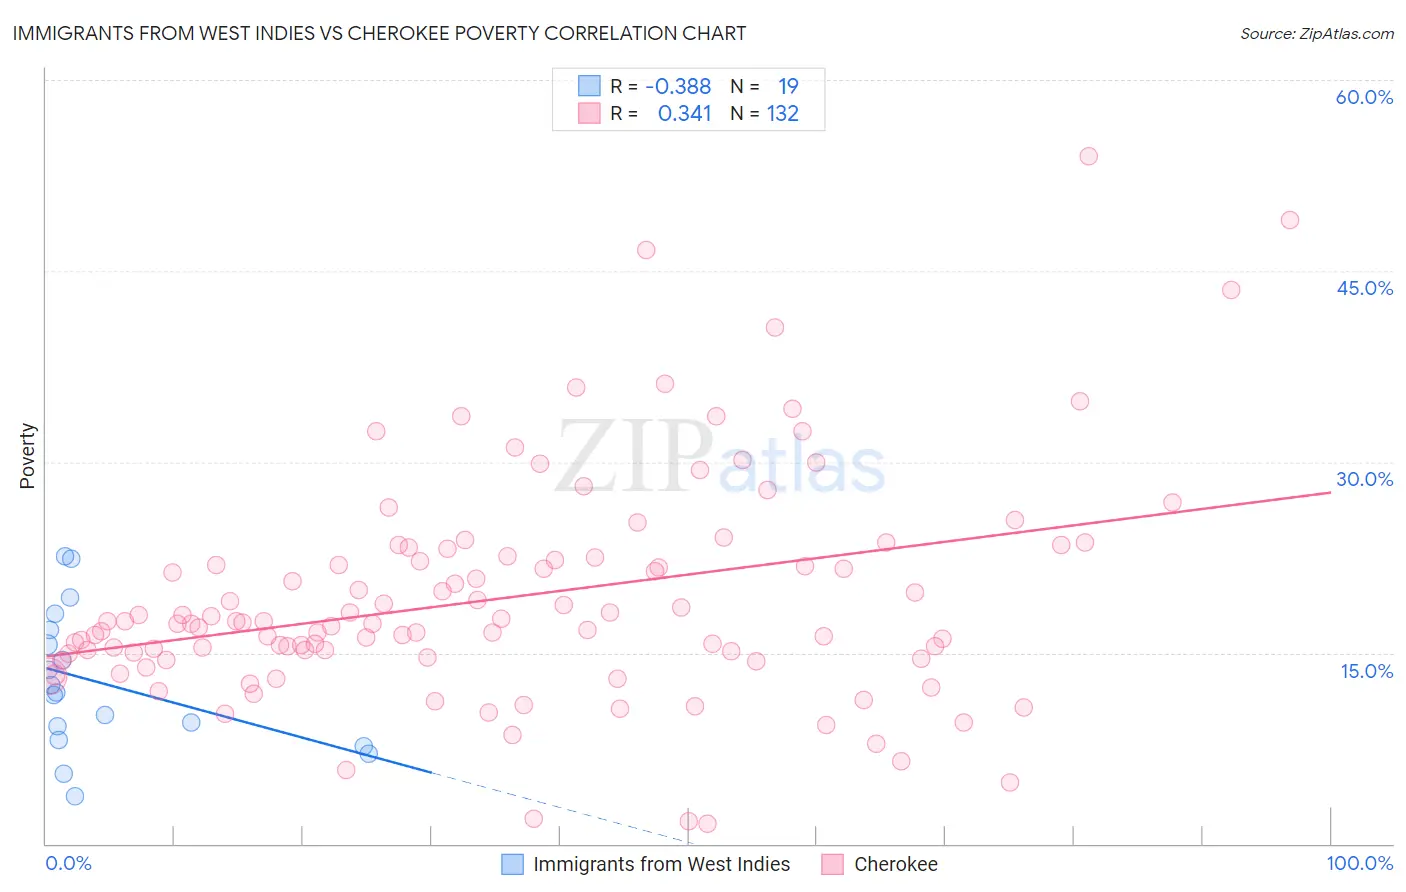
Task: Click the 30.0% y-axis tick label
Action: [1364, 479]
